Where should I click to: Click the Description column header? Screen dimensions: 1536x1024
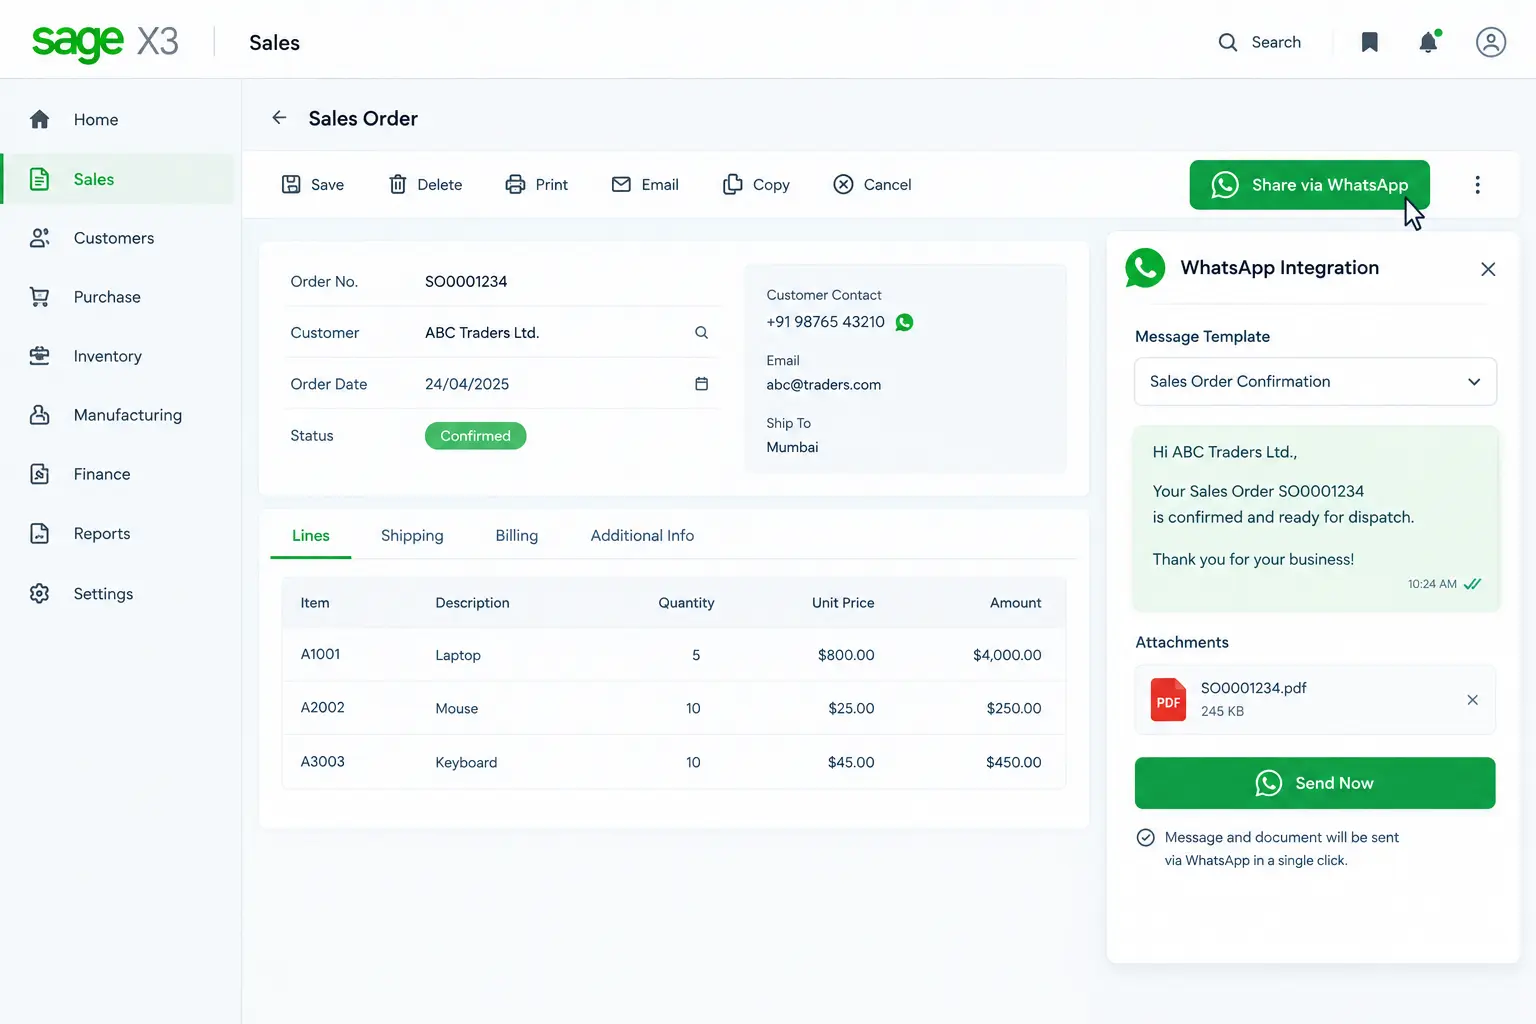point(472,603)
